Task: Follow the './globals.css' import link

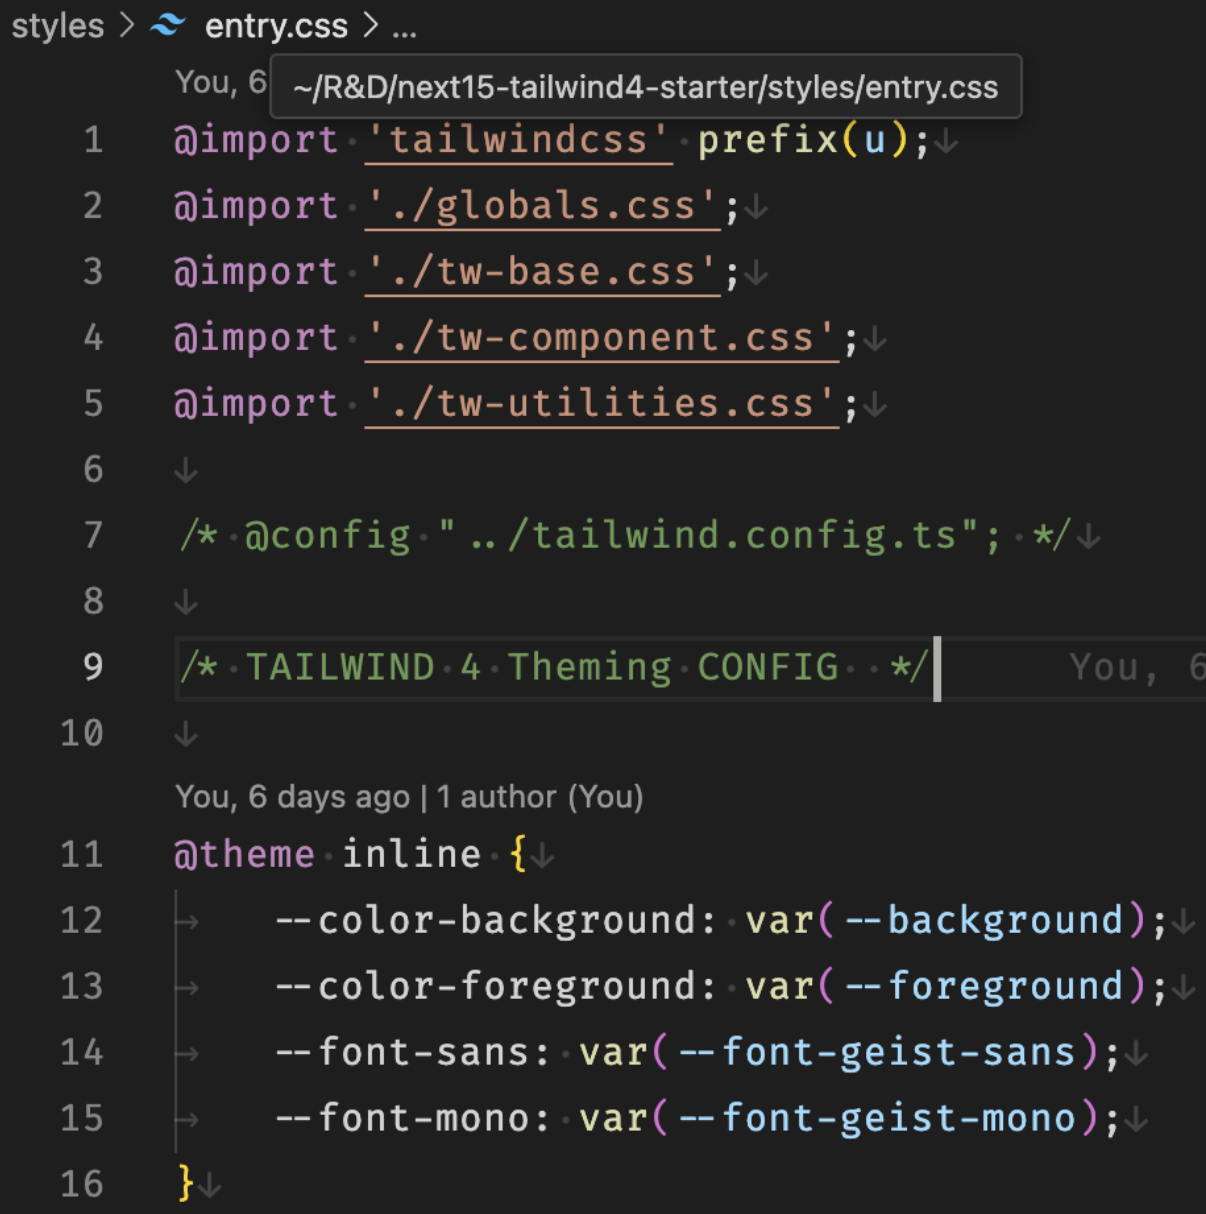Action: tap(542, 206)
